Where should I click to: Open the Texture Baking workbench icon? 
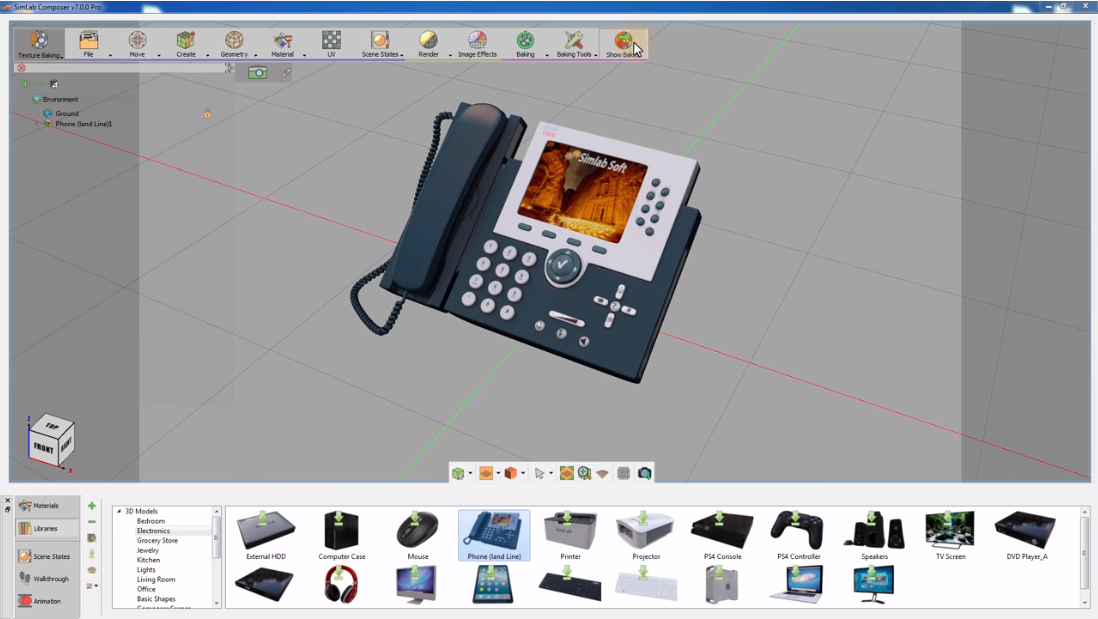pos(39,40)
